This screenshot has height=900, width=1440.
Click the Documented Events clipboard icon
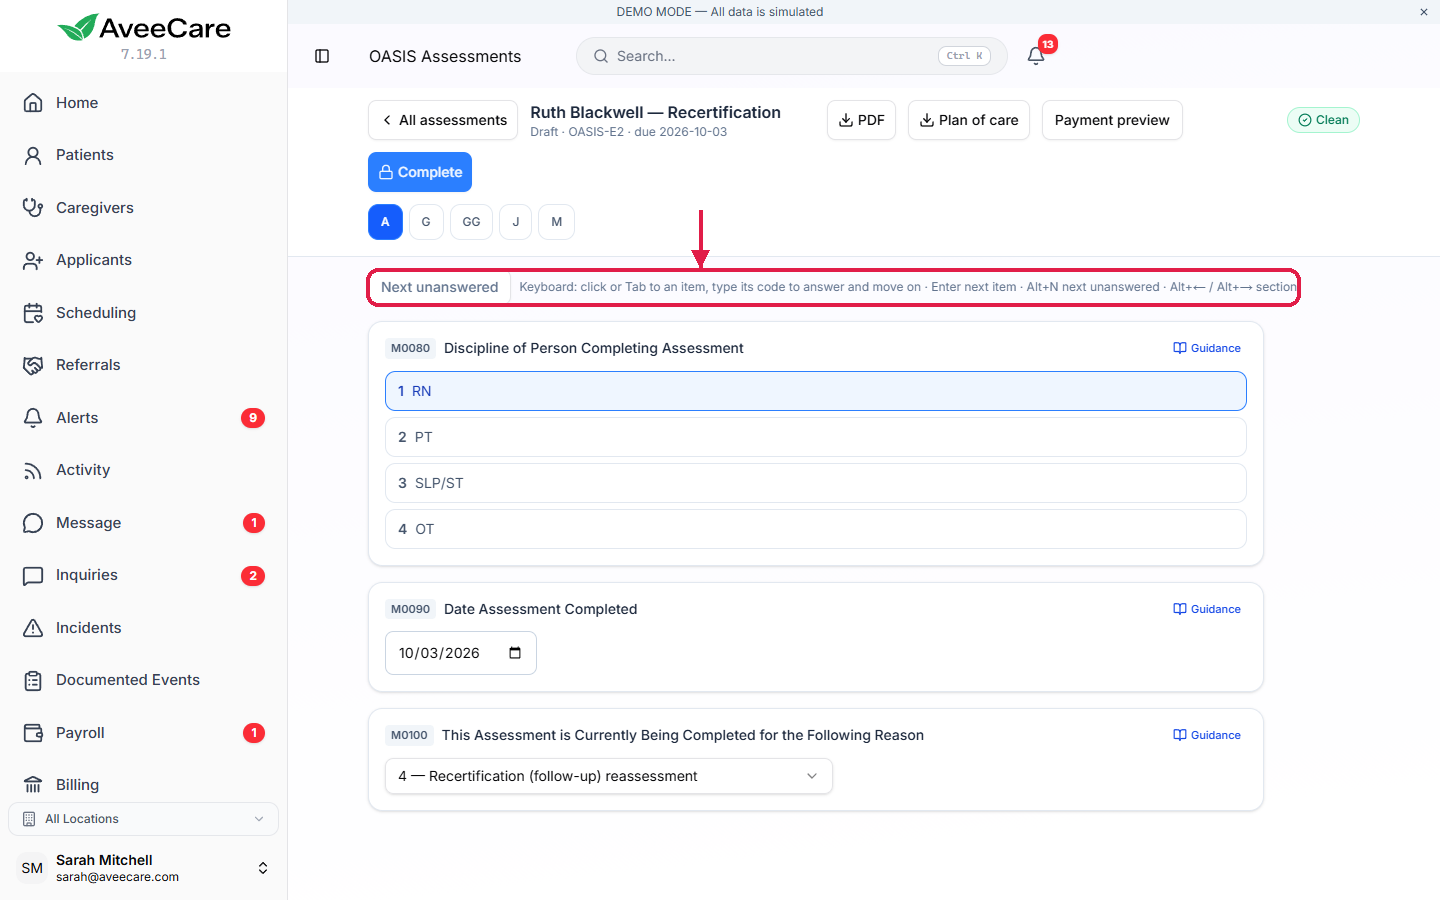pyautogui.click(x=33, y=680)
